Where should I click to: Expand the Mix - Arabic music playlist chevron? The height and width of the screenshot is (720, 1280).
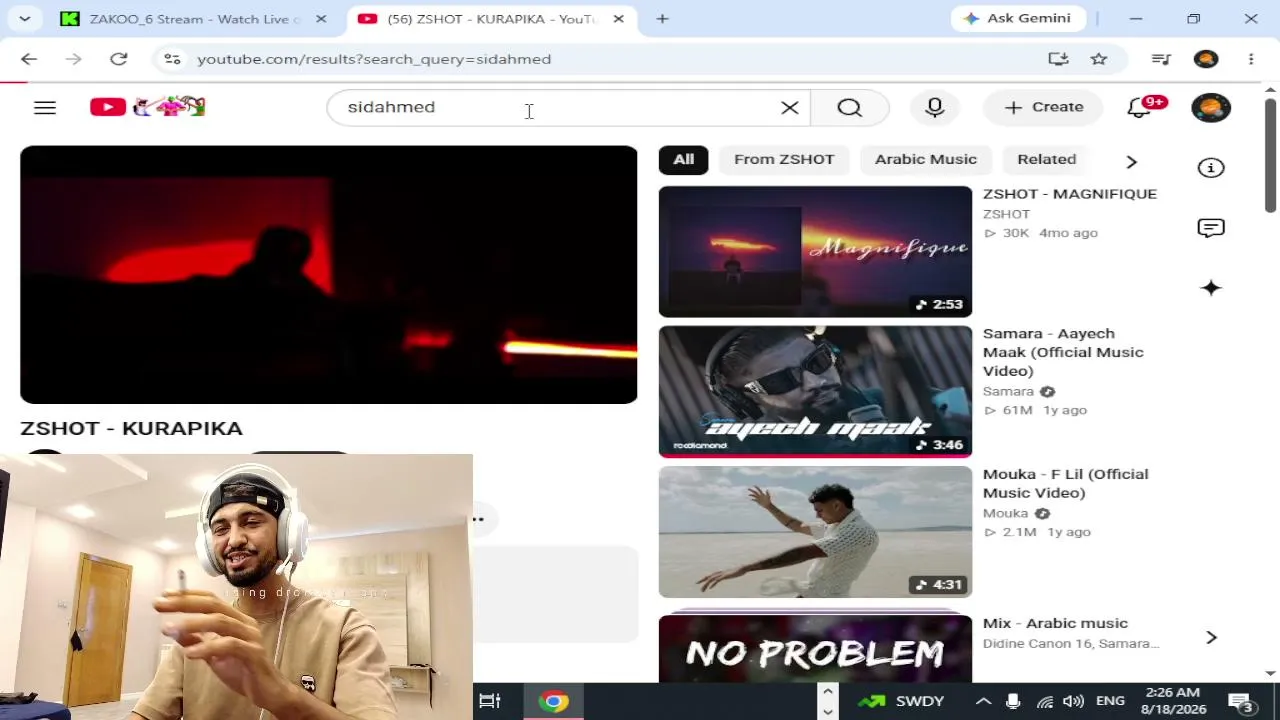(x=1211, y=637)
